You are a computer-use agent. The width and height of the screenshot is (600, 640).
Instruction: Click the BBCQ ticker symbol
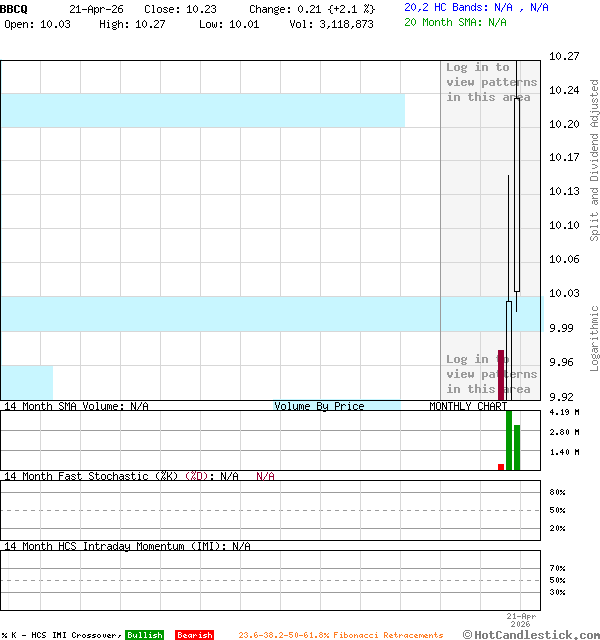point(14,8)
